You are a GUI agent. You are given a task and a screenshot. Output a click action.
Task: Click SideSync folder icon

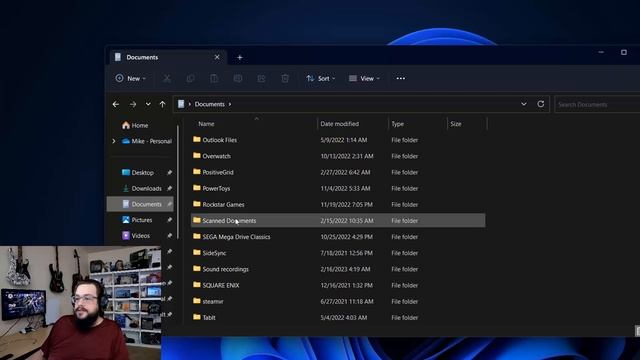197,252
